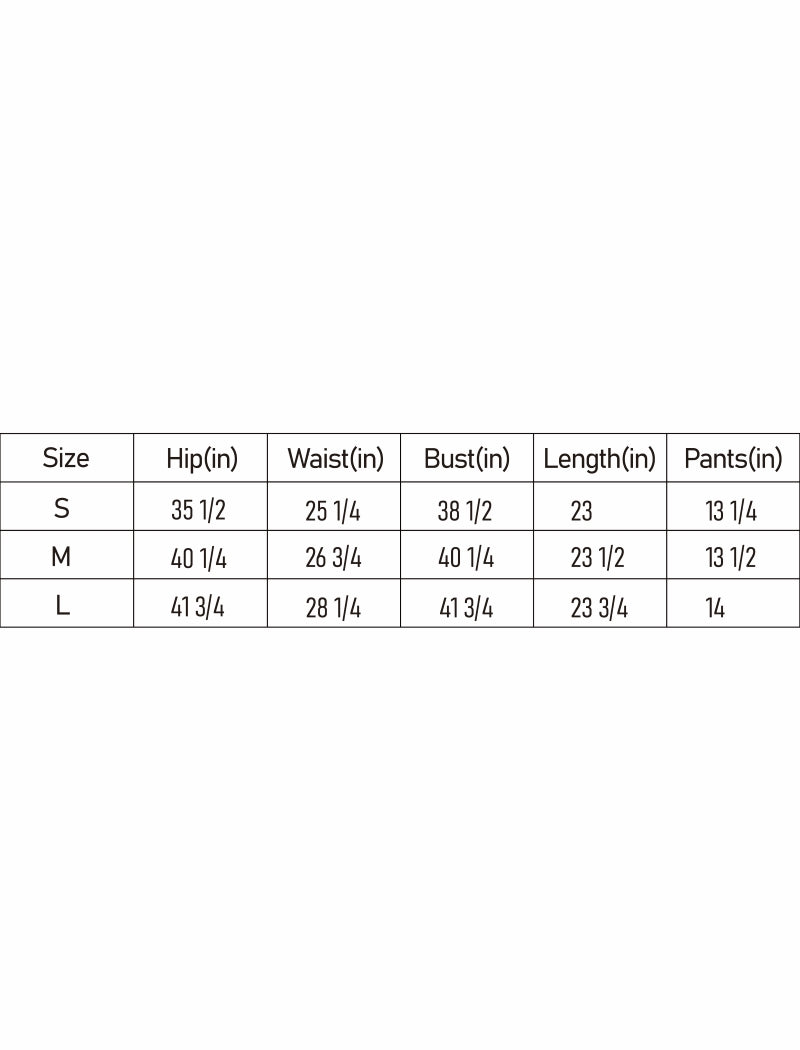
Task: Click the 13 1/2 pants value
Action: pyautogui.click(x=731, y=559)
